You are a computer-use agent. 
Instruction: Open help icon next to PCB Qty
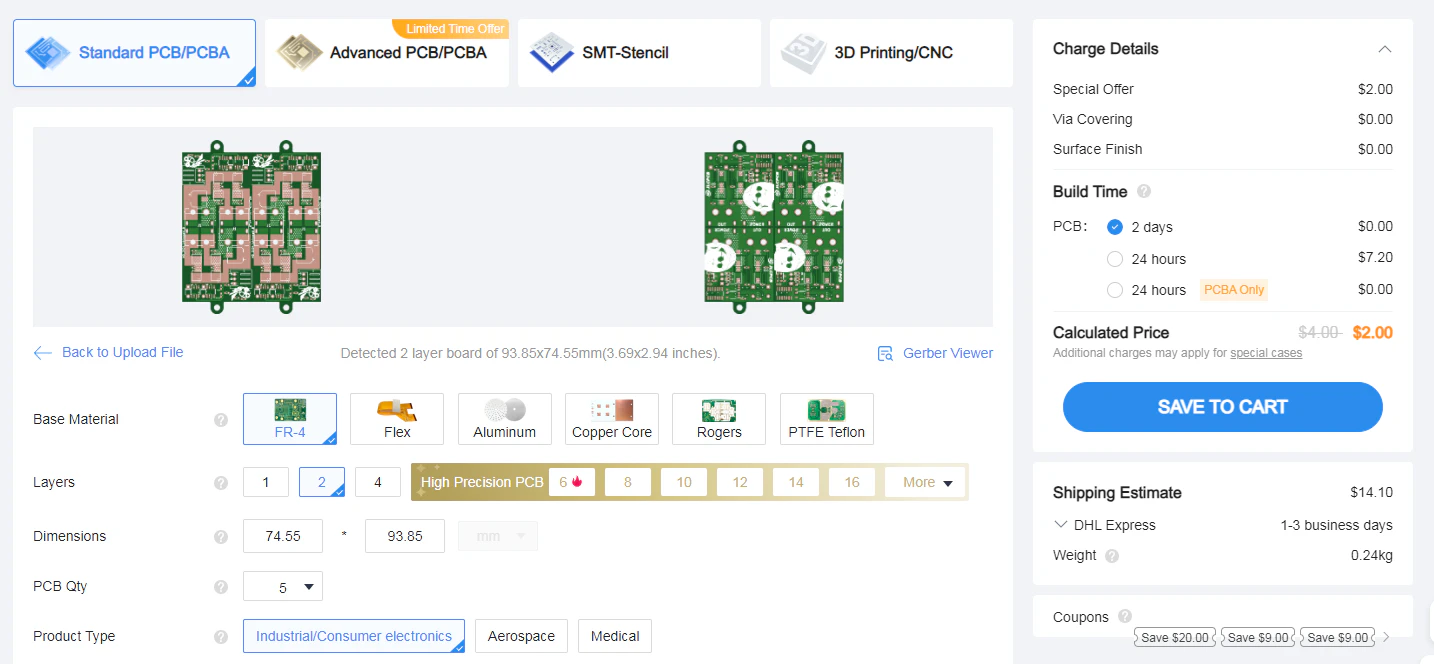[x=221, y=587]
